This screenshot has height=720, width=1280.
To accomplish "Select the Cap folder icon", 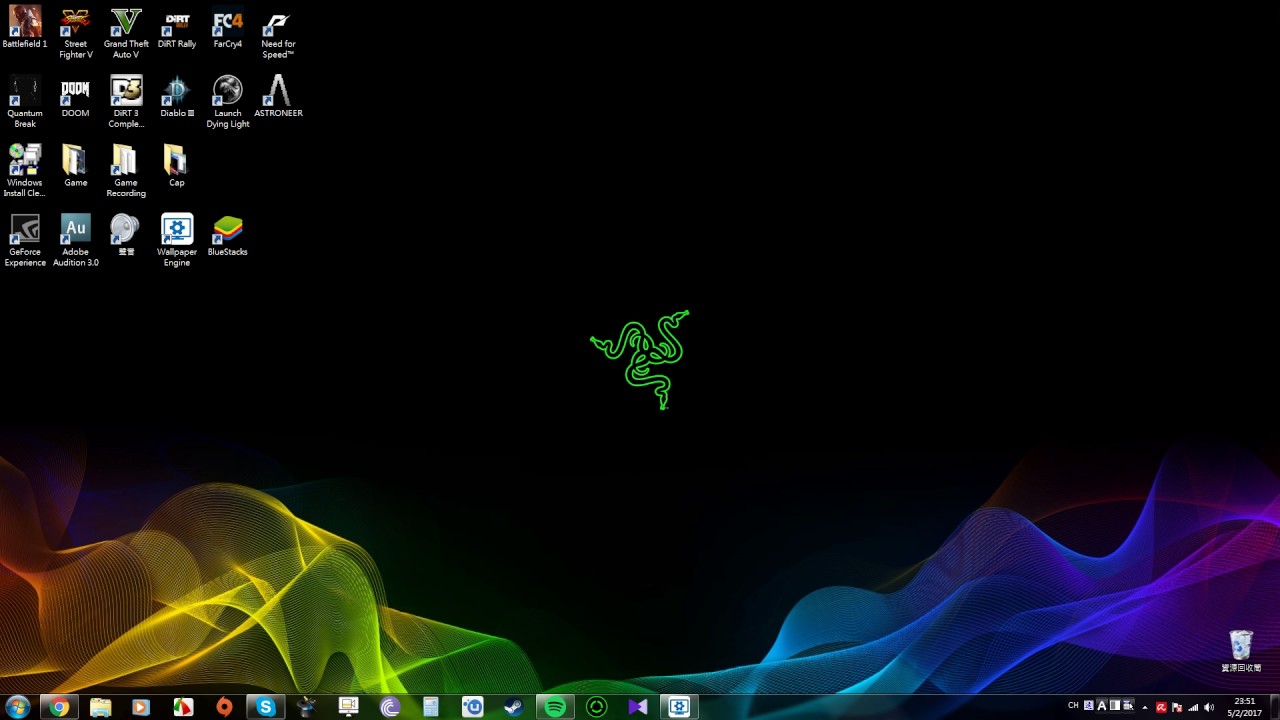I will coord(177,166).
